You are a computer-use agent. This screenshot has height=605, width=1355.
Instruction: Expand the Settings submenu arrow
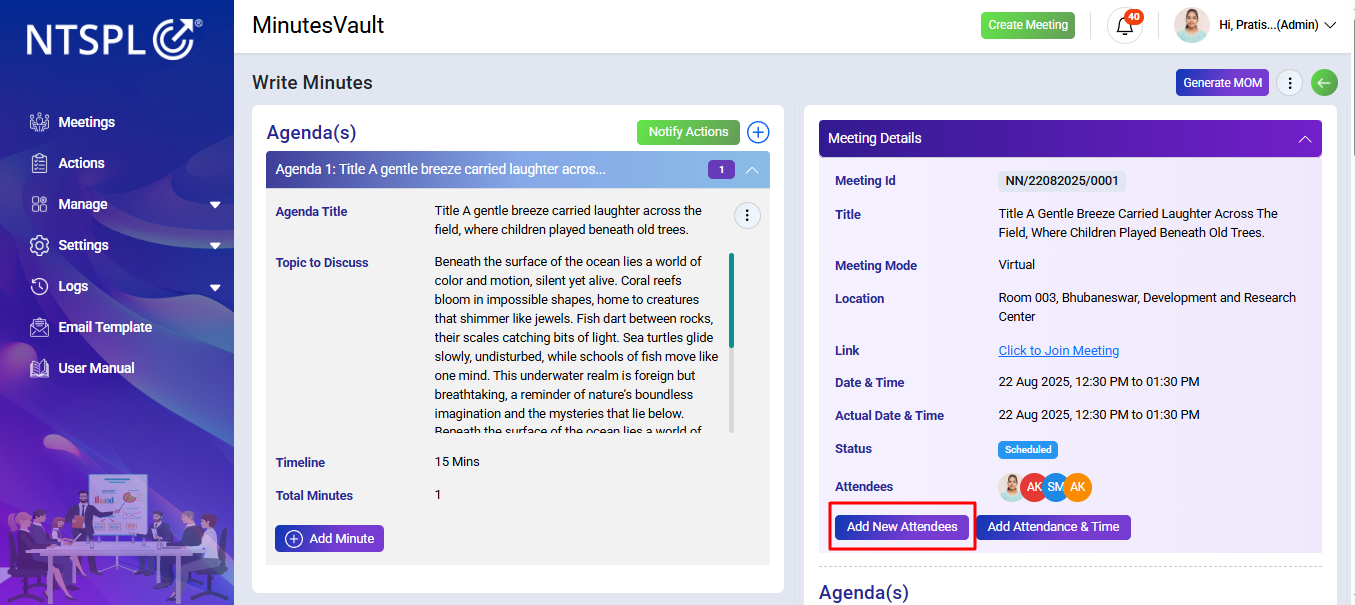(x=215, y=246)
